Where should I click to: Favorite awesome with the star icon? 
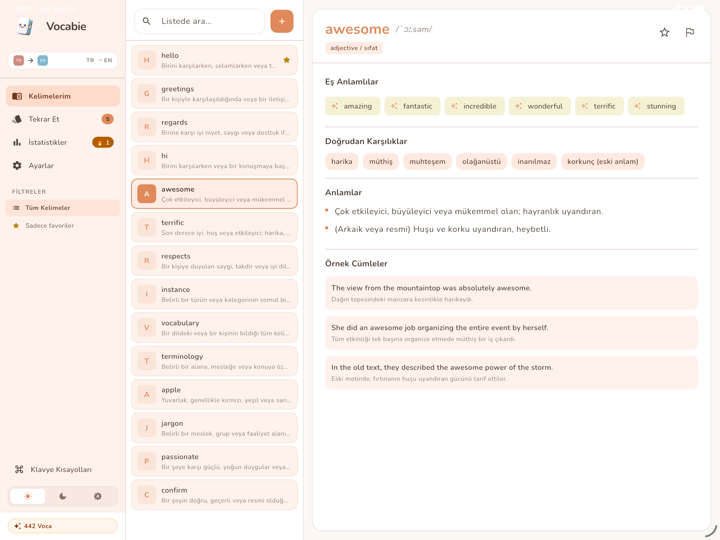(664, 32)
